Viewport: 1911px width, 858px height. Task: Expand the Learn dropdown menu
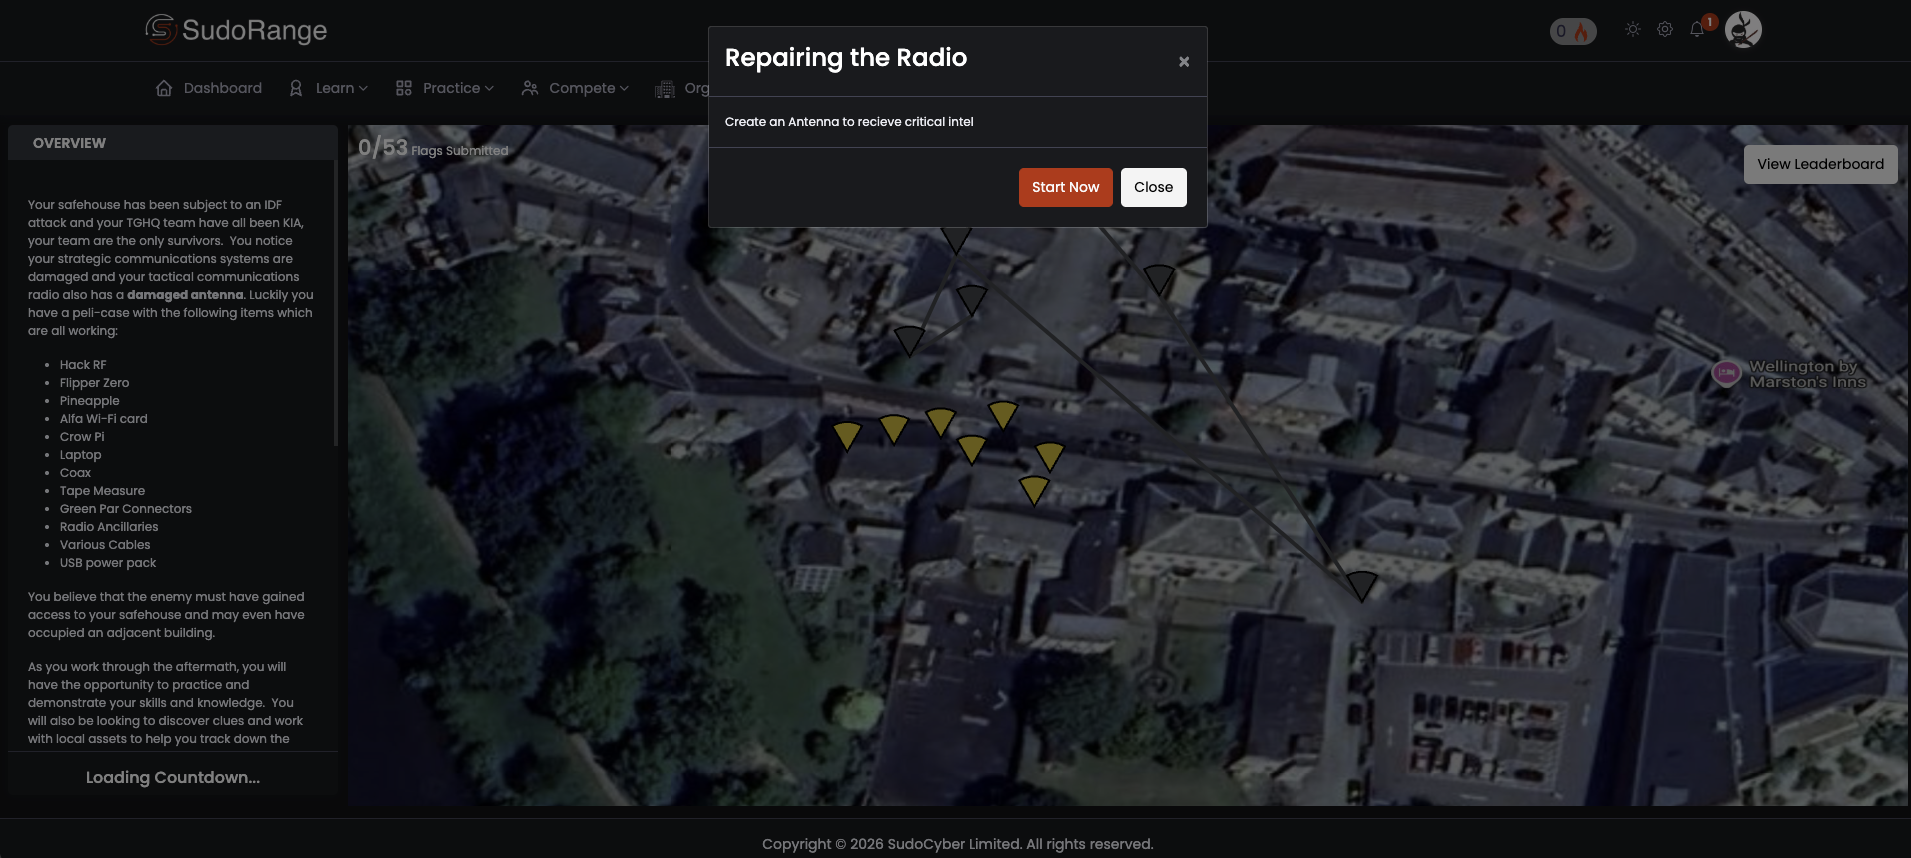(329, 88)
